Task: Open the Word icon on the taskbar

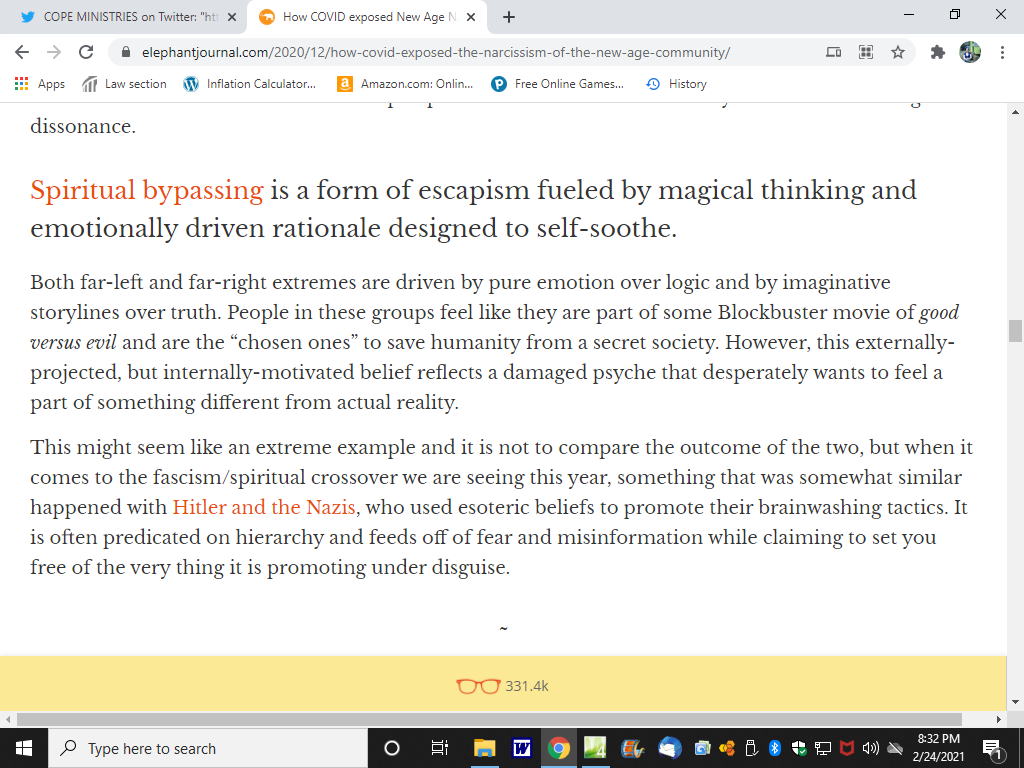Action: [x=521, y=748]
